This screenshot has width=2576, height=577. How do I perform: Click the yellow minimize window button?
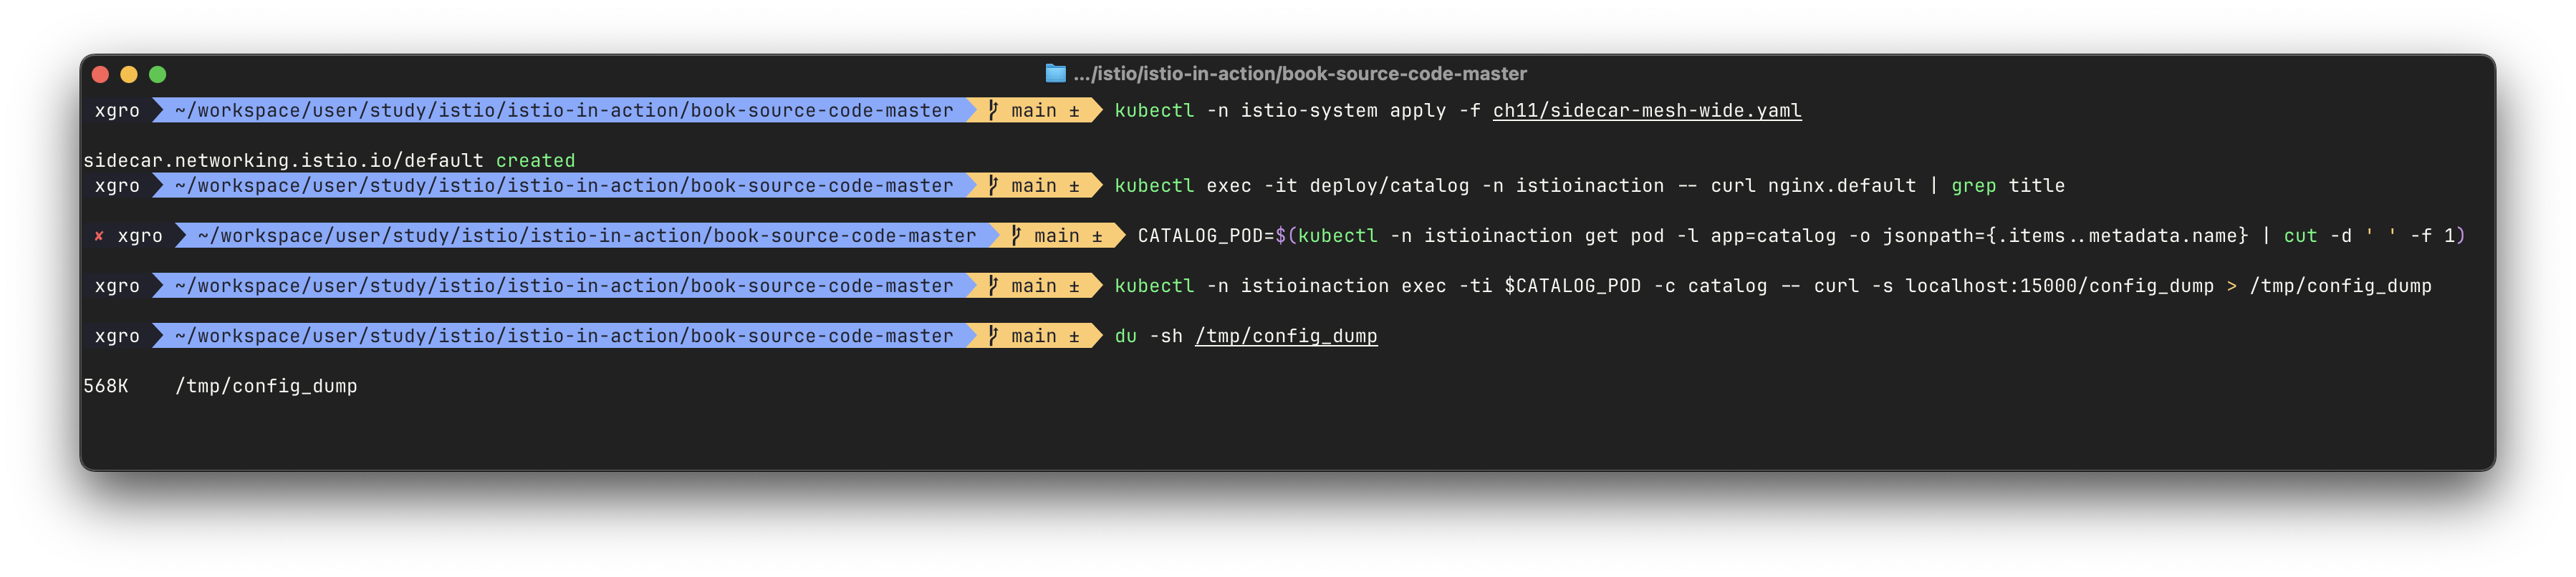(129, 74)
